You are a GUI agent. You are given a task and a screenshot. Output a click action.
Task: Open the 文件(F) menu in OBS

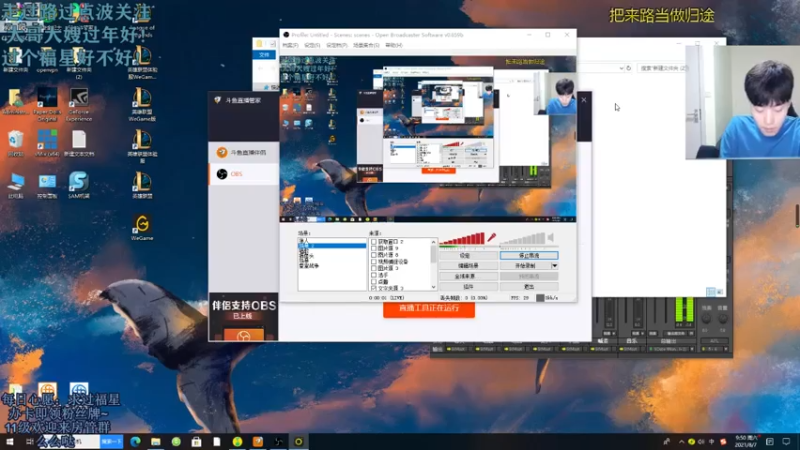290,45
